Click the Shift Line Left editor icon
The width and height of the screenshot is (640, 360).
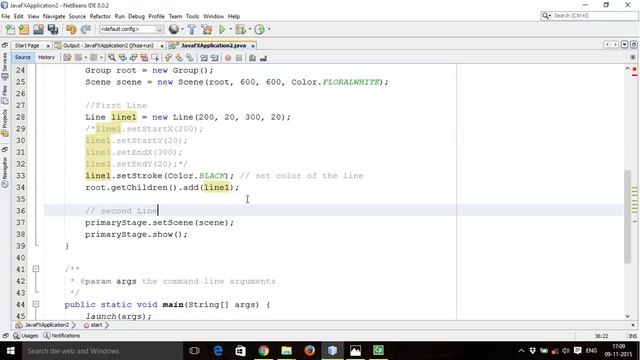coord(204,58)
